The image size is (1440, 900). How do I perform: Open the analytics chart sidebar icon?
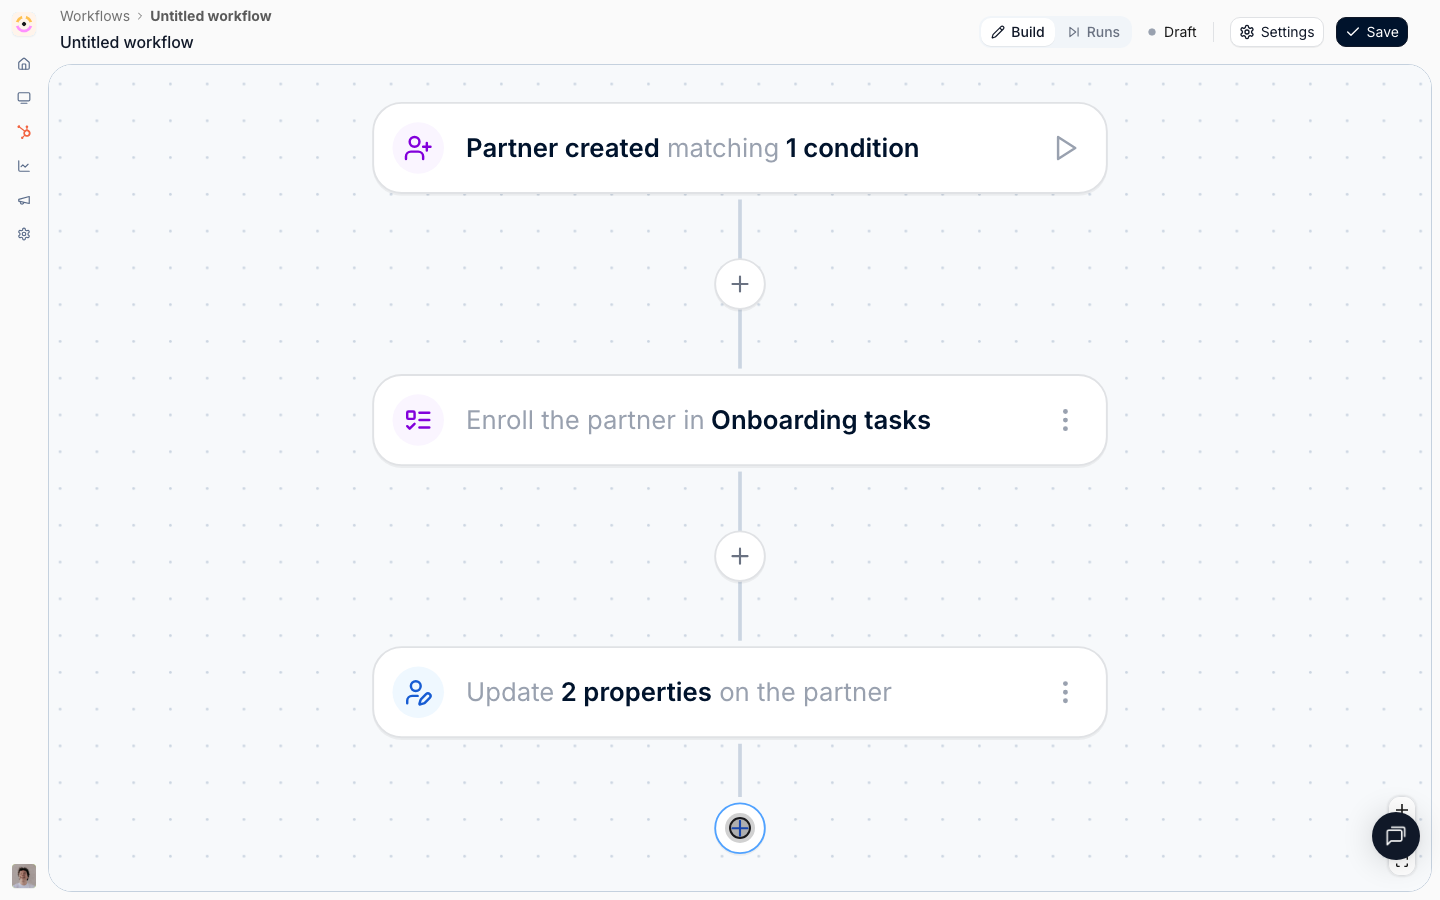click(x=24, y=166)
